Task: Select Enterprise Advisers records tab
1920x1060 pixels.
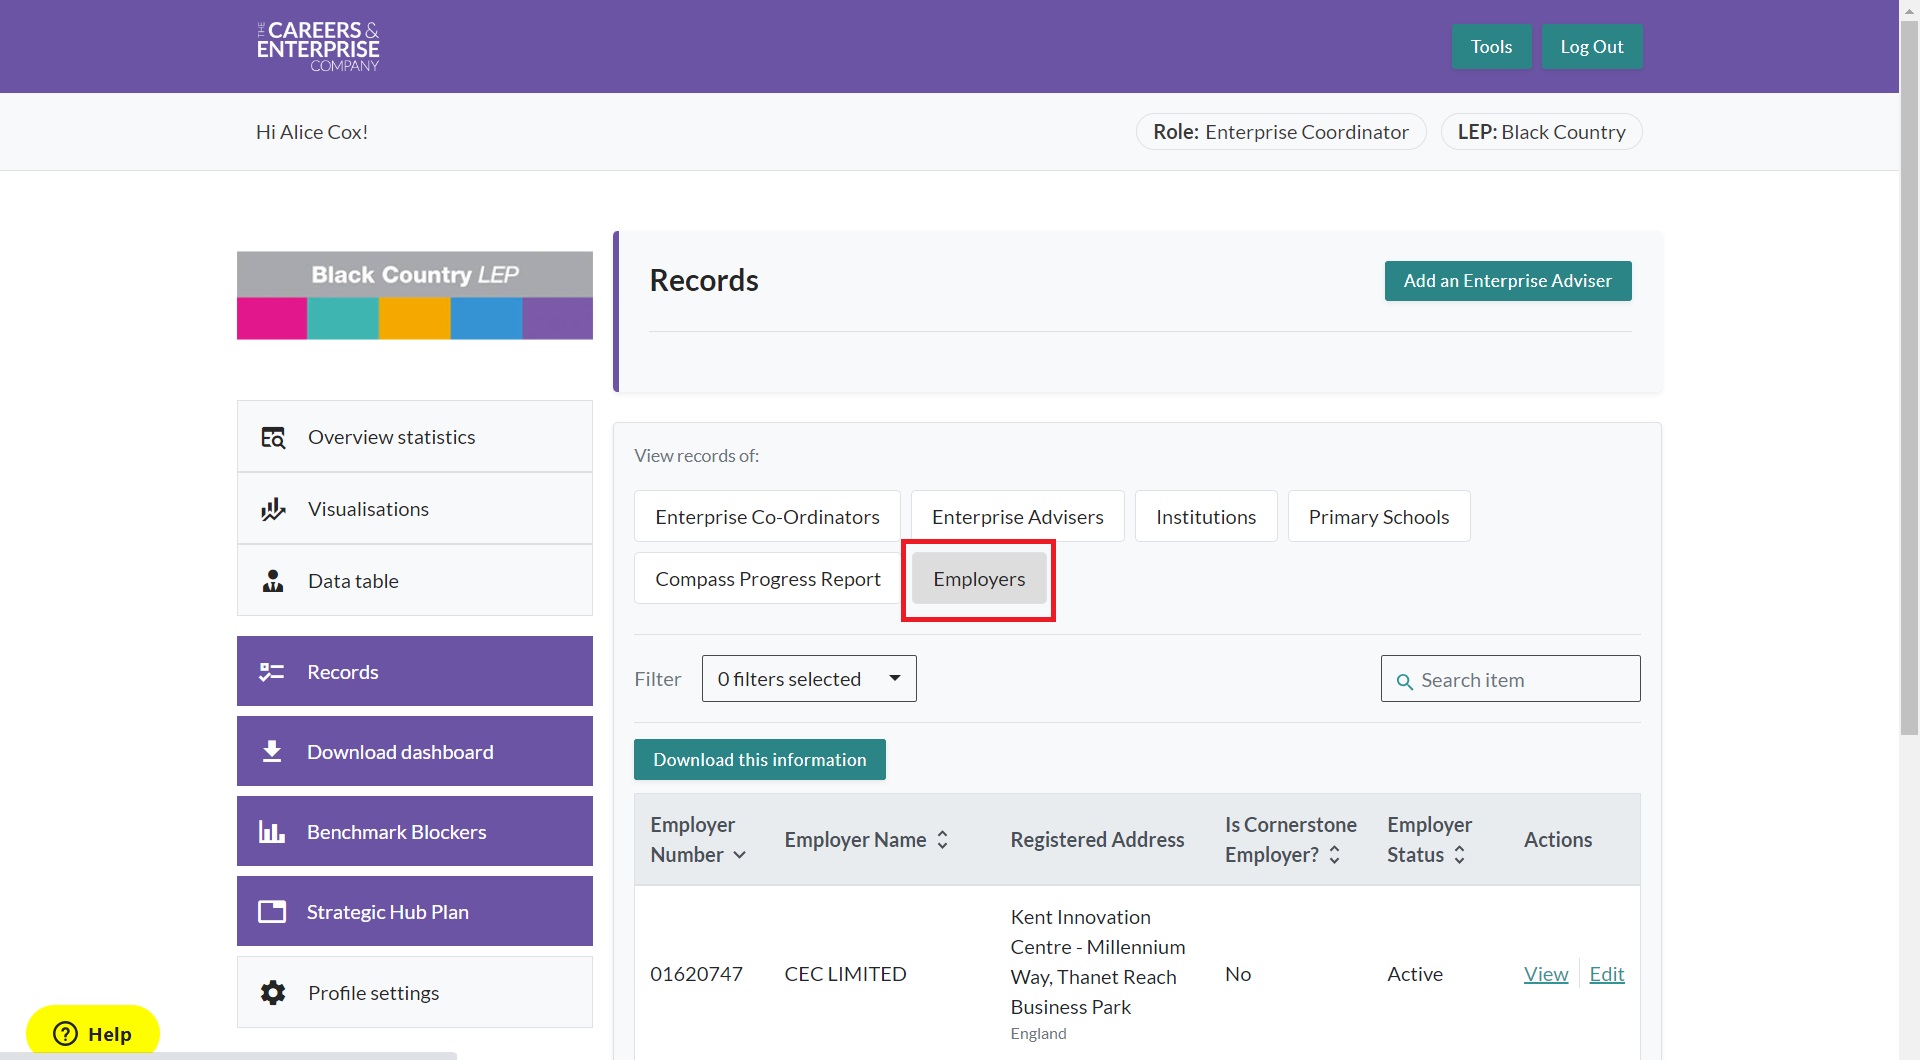Action: (x=1017, y=516)
